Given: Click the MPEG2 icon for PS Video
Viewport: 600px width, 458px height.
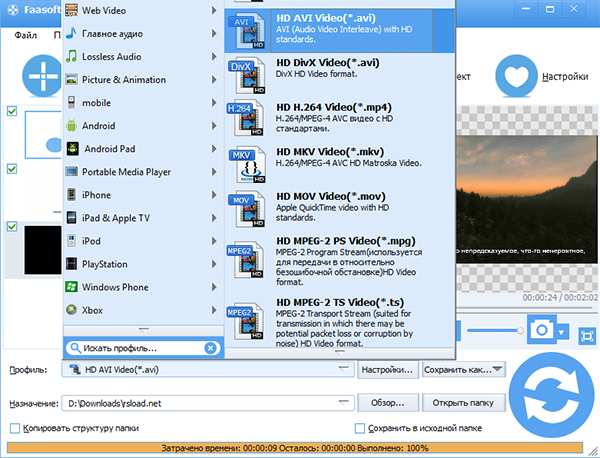Looking at the screenshot, I should (246, 259).
